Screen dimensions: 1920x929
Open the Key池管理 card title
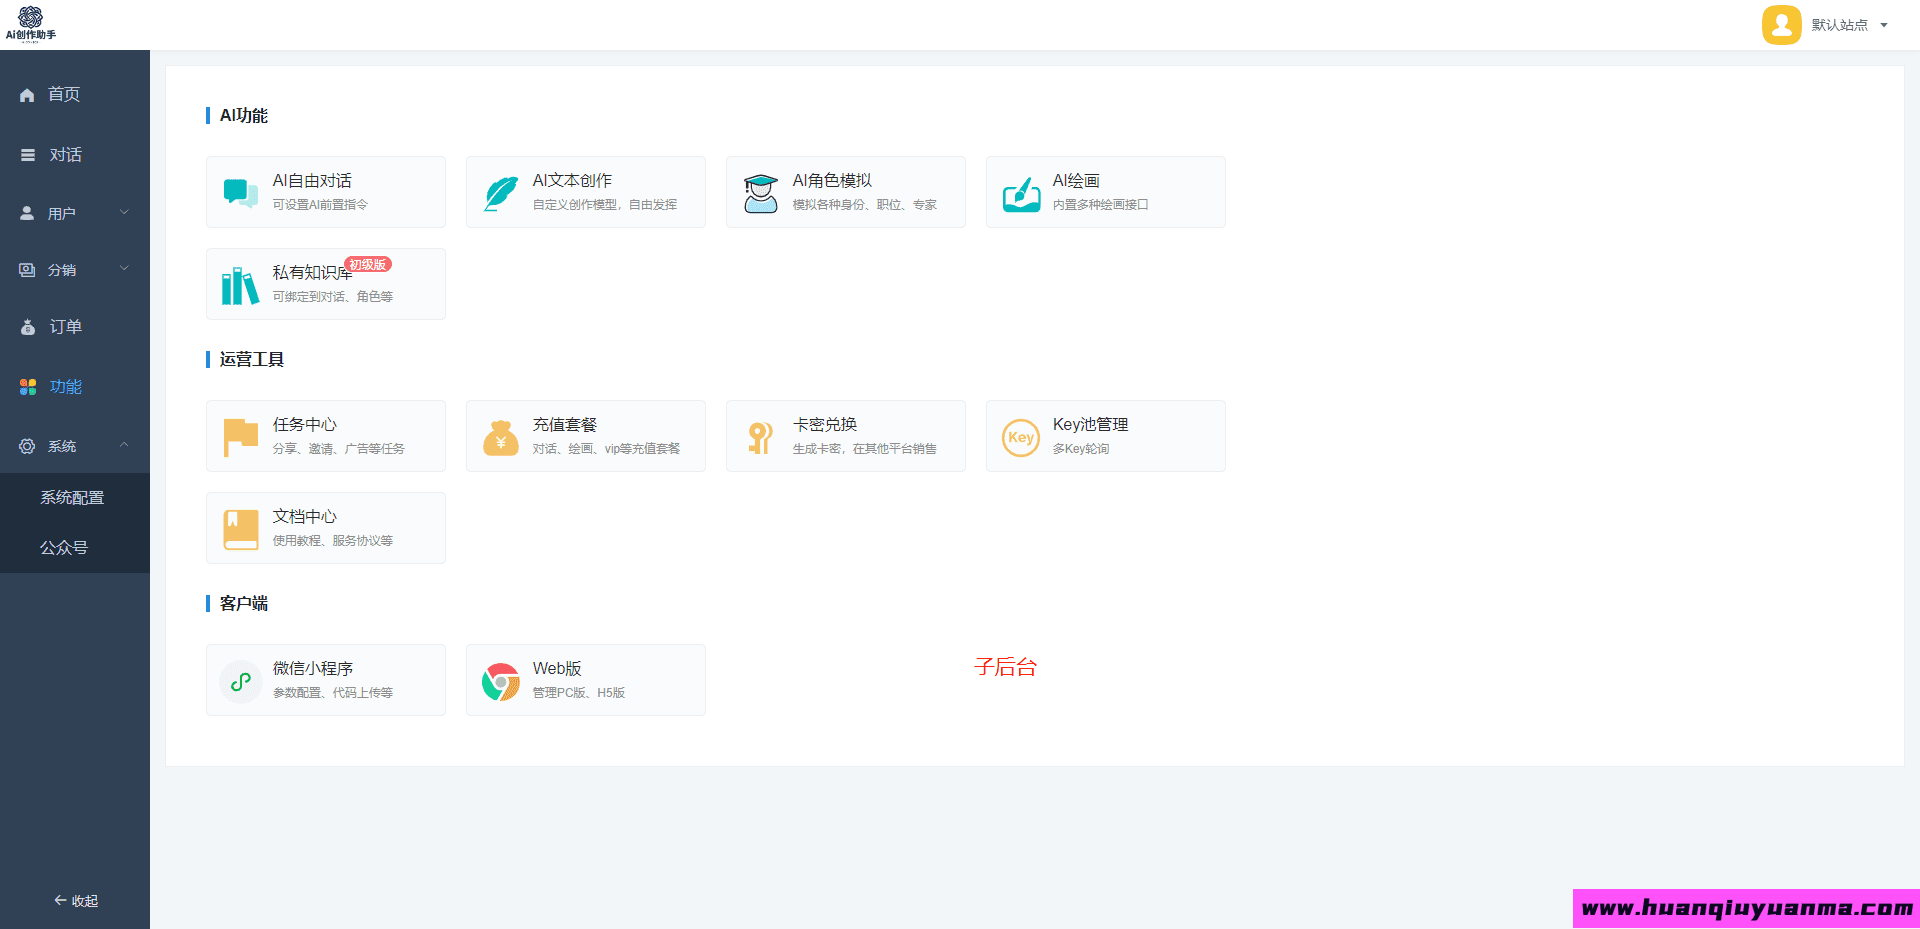(x=1090, y=425)
